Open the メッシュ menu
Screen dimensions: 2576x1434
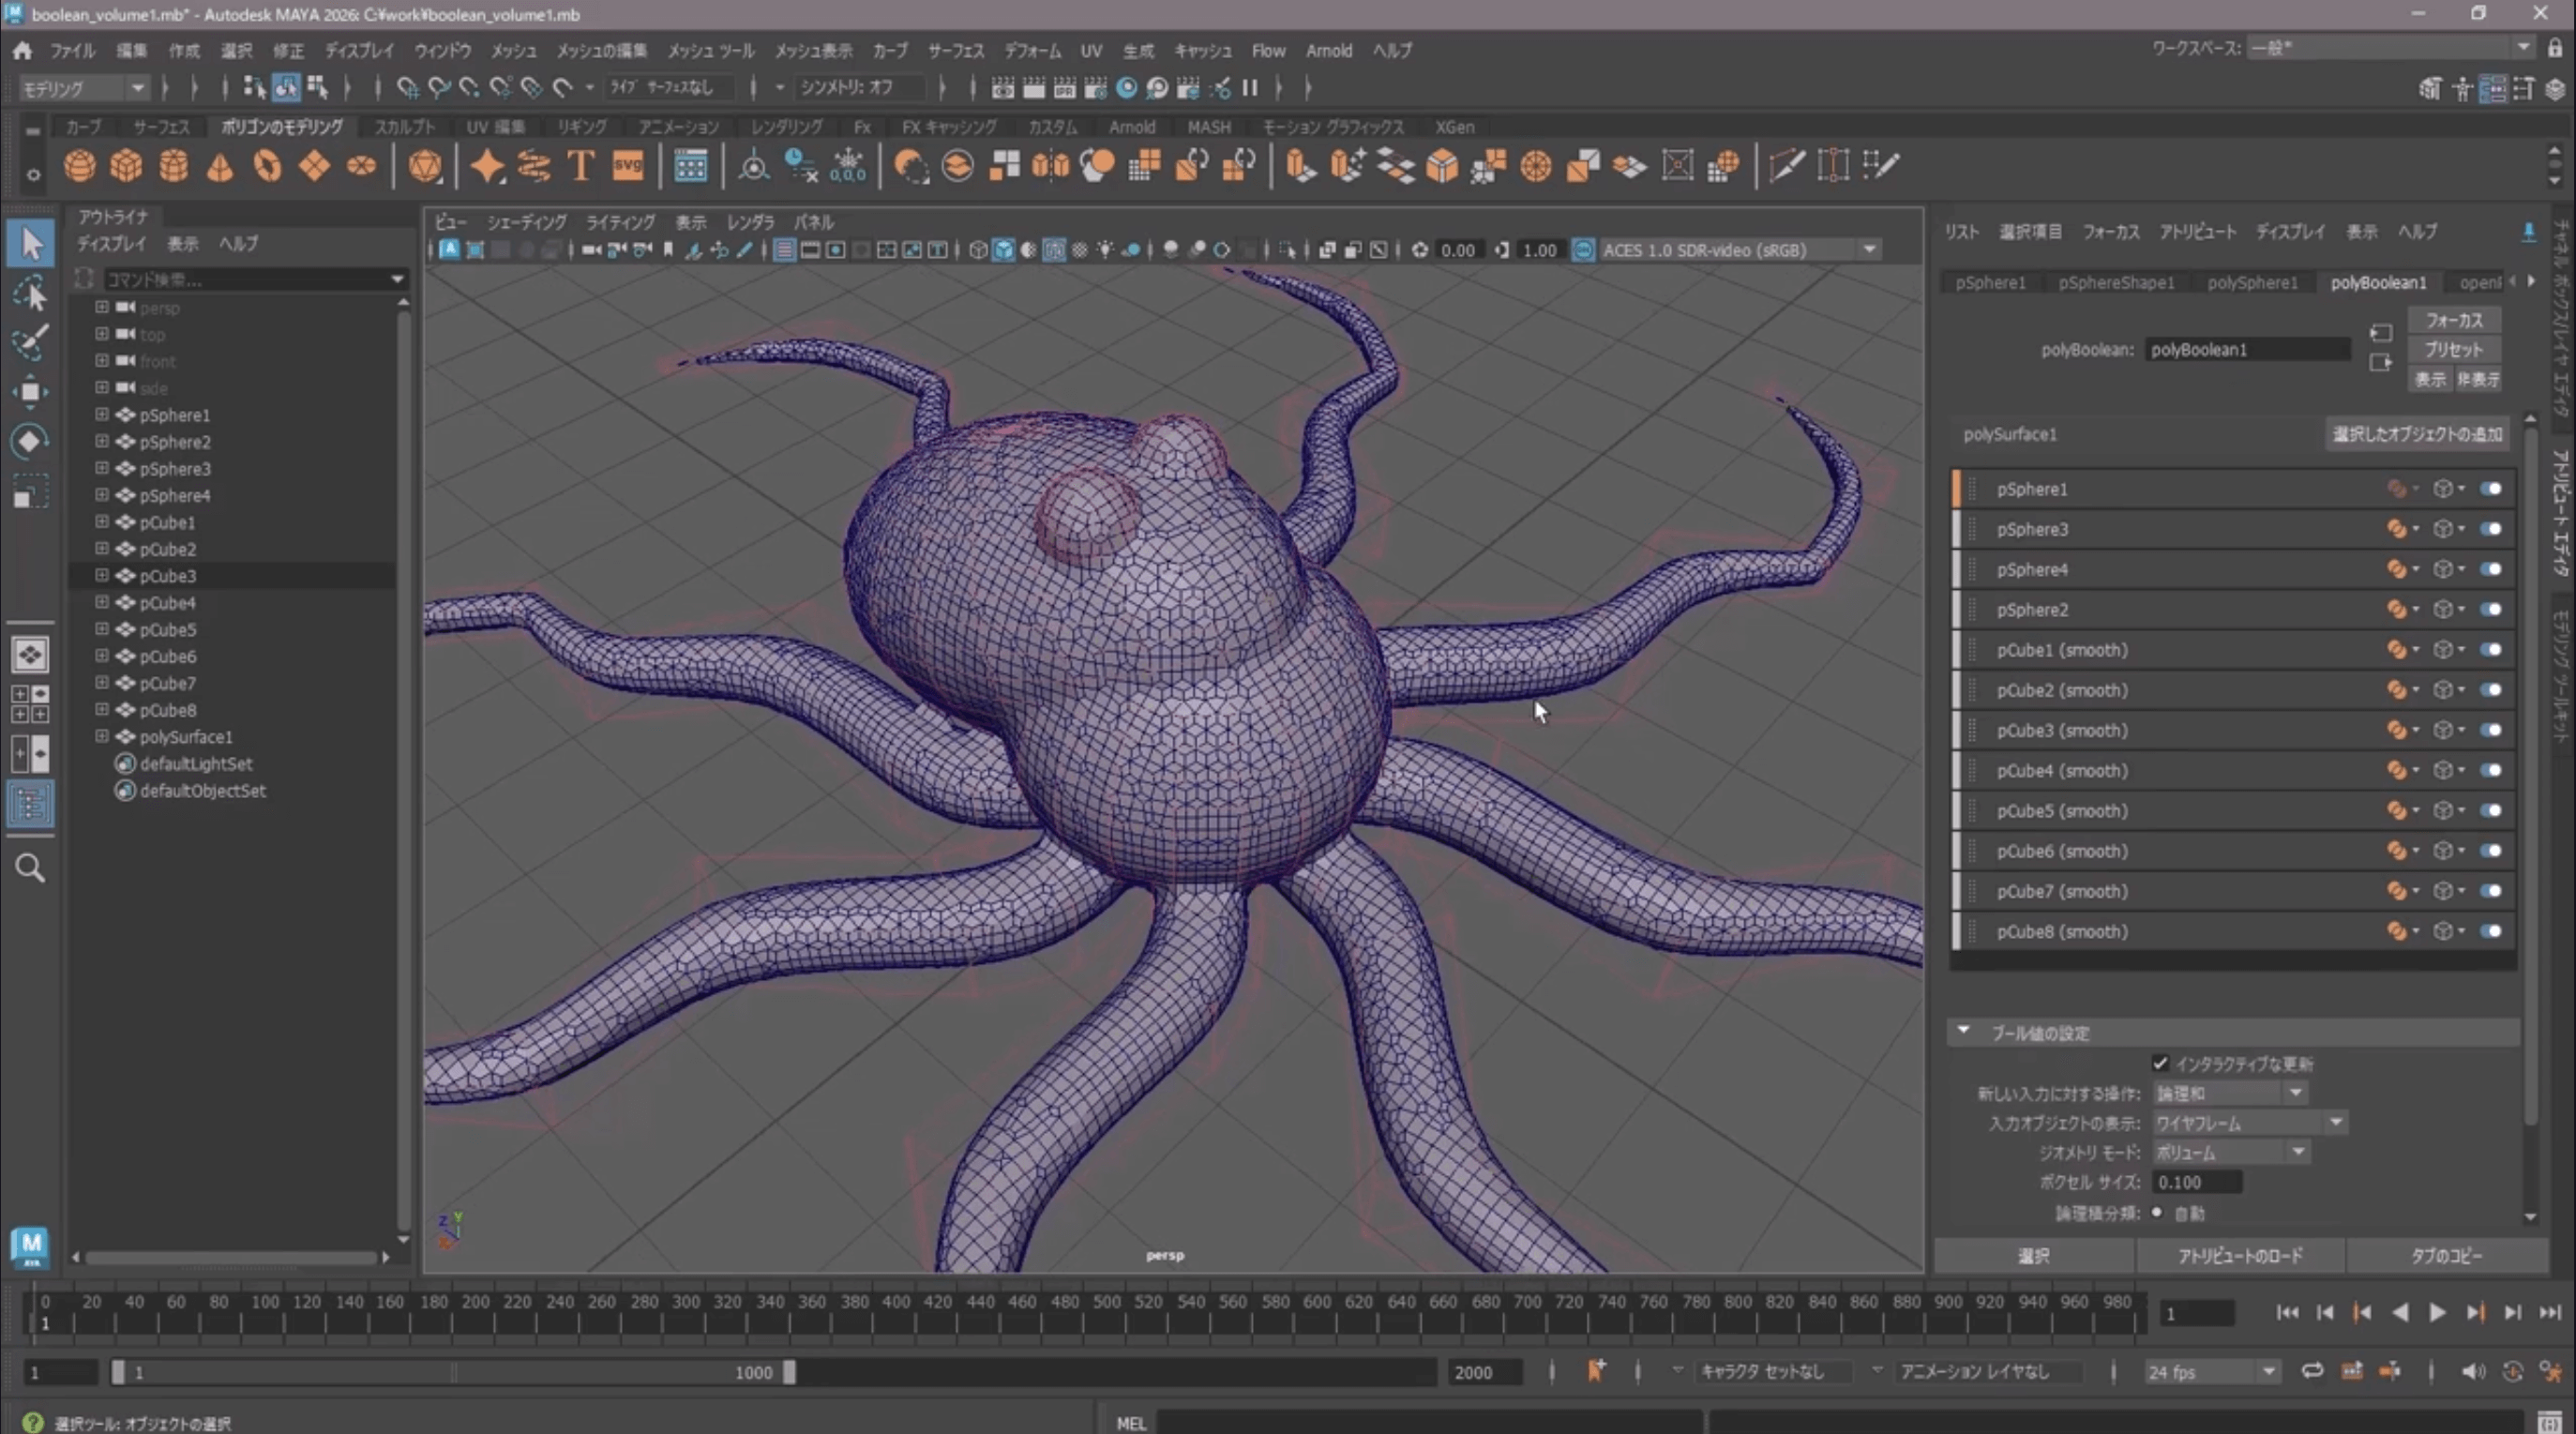[513, 50]
